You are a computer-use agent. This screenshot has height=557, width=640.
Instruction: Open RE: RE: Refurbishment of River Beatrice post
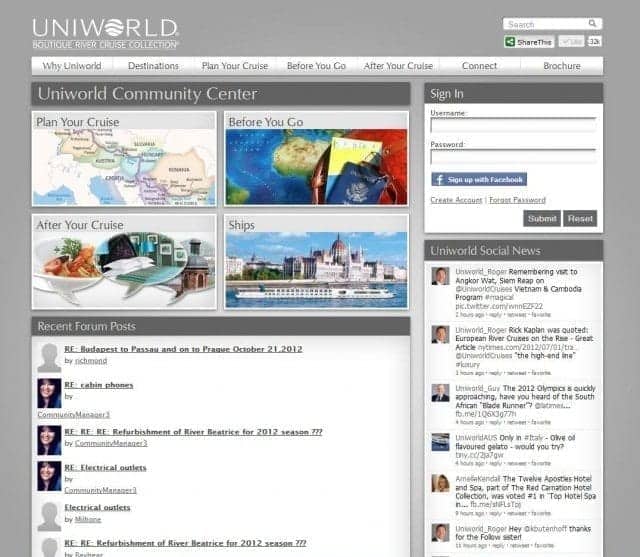coord(185,543)
